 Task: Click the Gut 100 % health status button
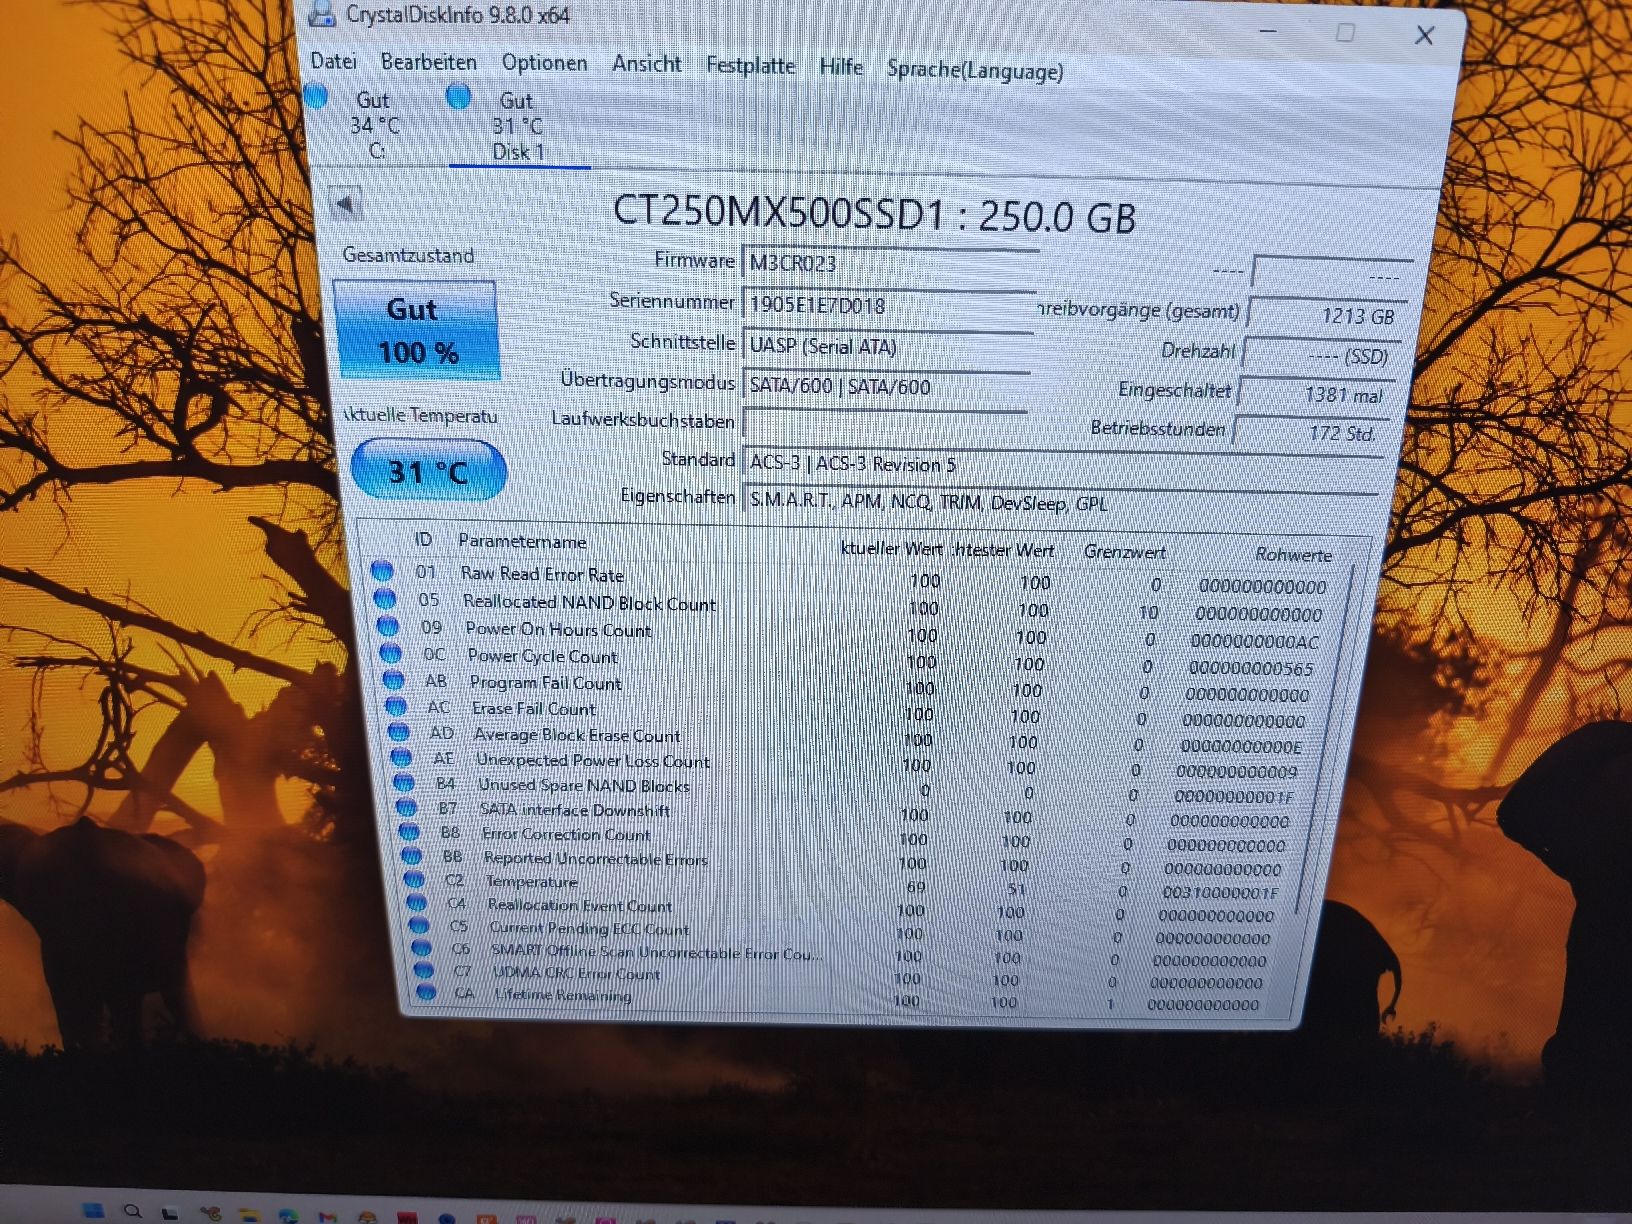[x=416, y=330]
